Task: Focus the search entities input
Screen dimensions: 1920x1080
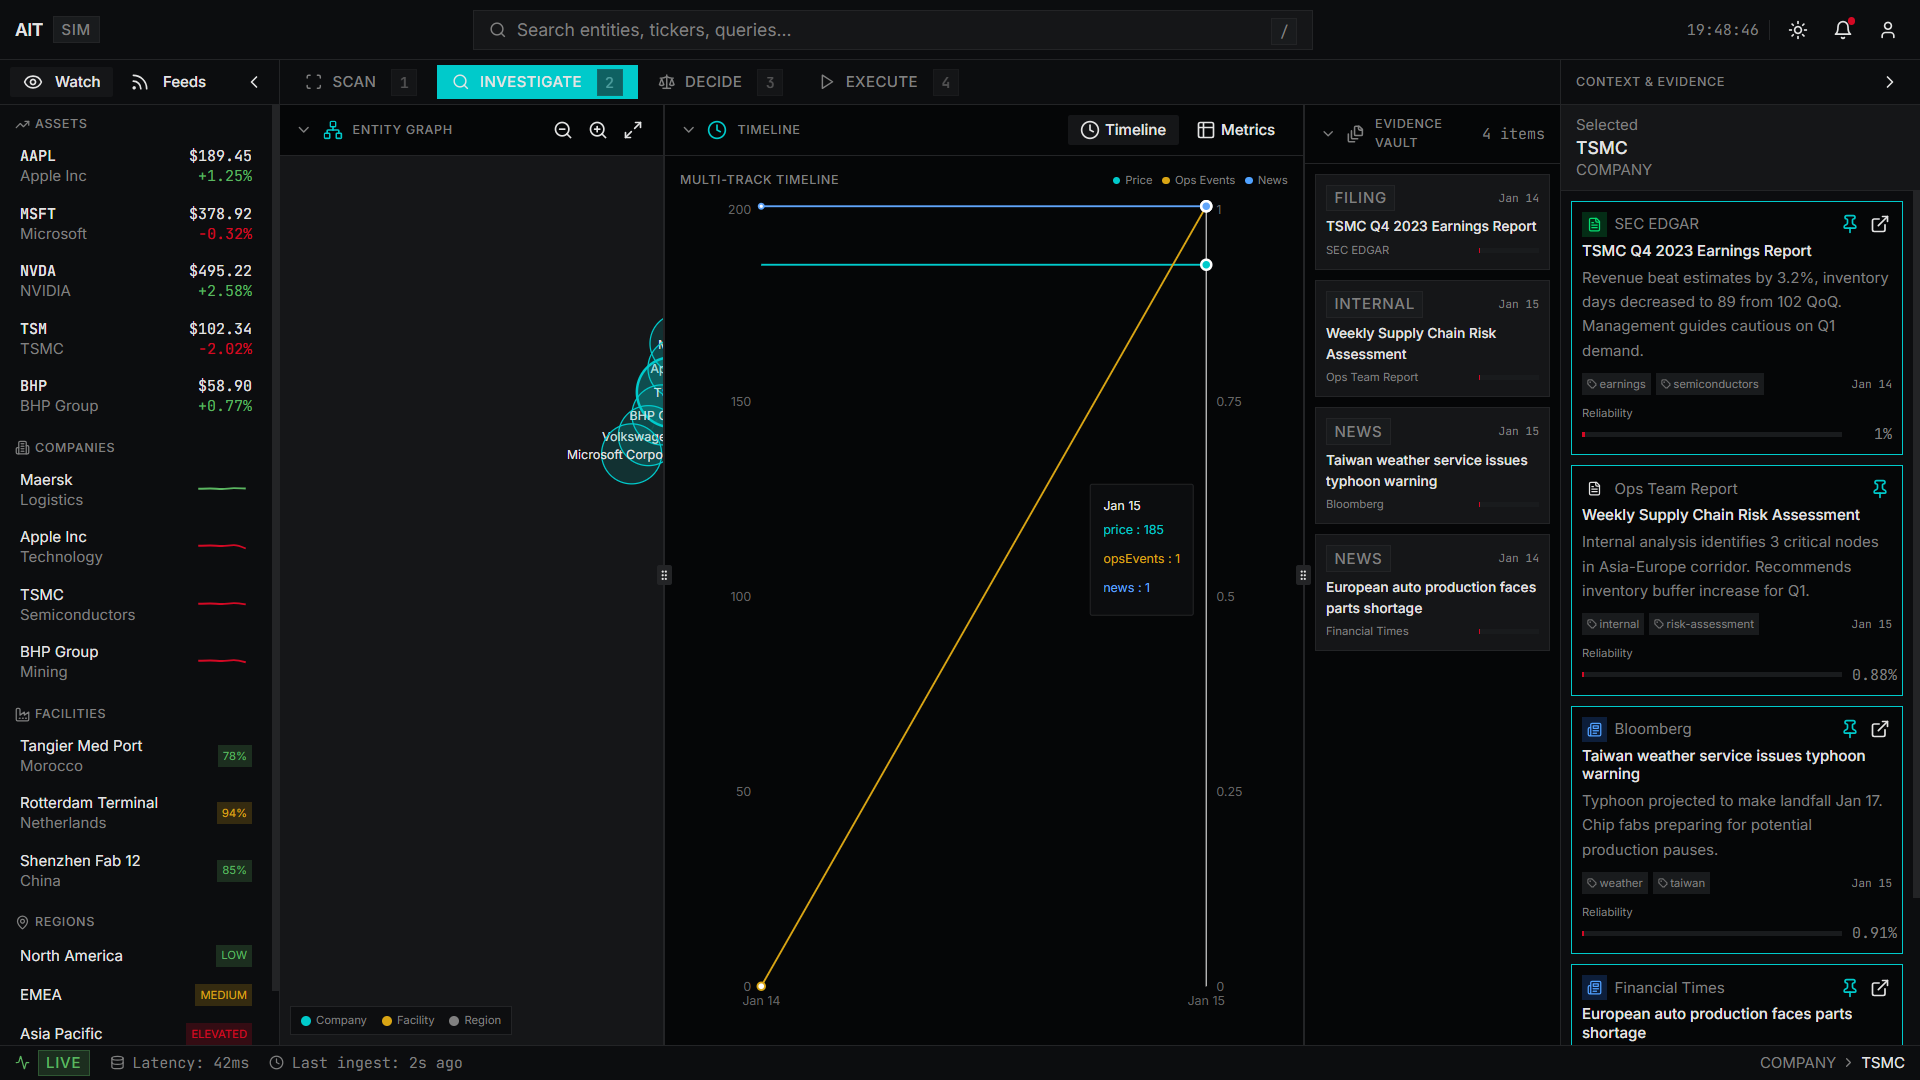Action: pyautogui.click(x=892, y=30)
